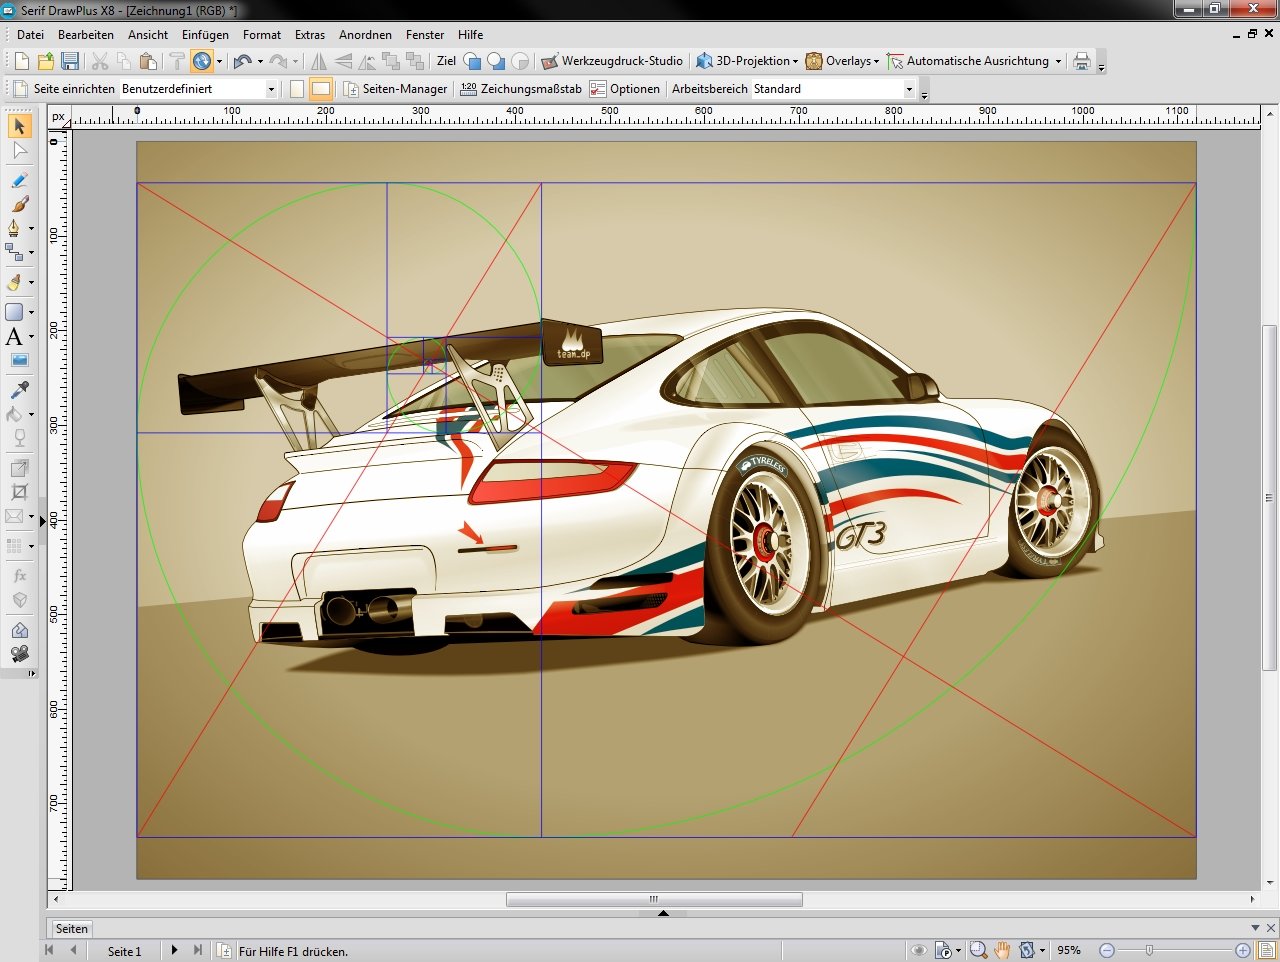Toggle the blue globe toolbar button
Viewport: 1280px width, 962px height.
202,61
